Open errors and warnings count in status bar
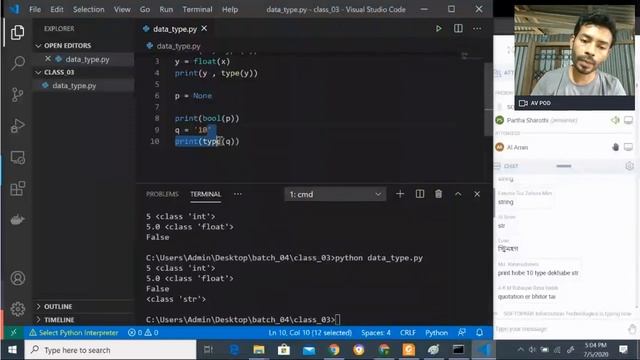Screen dimensions: 640x360 click(x=143, y=333)
